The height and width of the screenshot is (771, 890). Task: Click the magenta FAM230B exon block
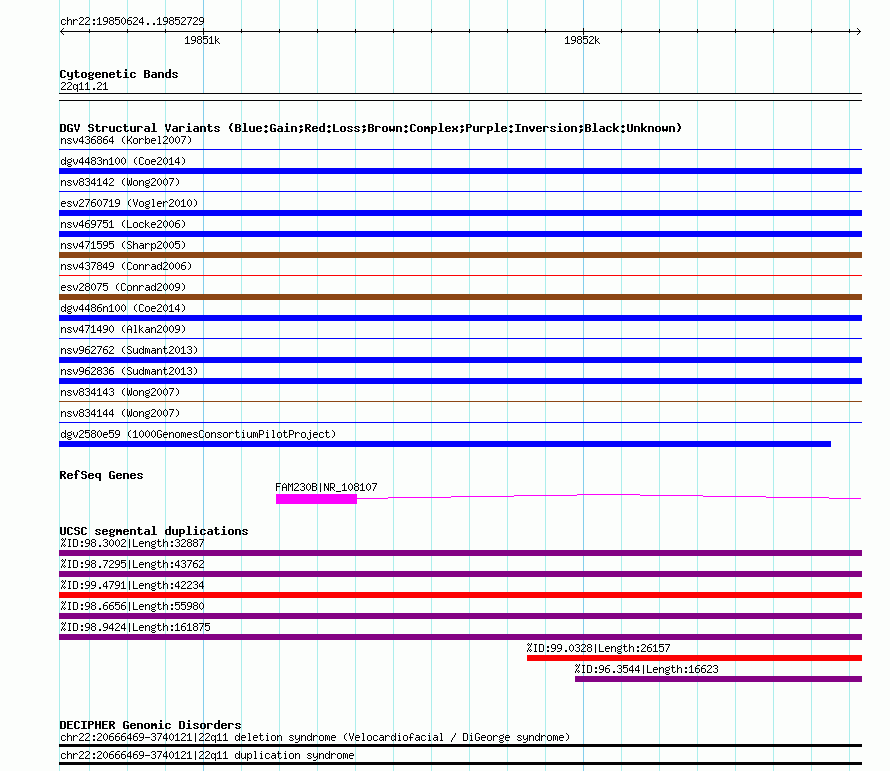pos(316,499)
